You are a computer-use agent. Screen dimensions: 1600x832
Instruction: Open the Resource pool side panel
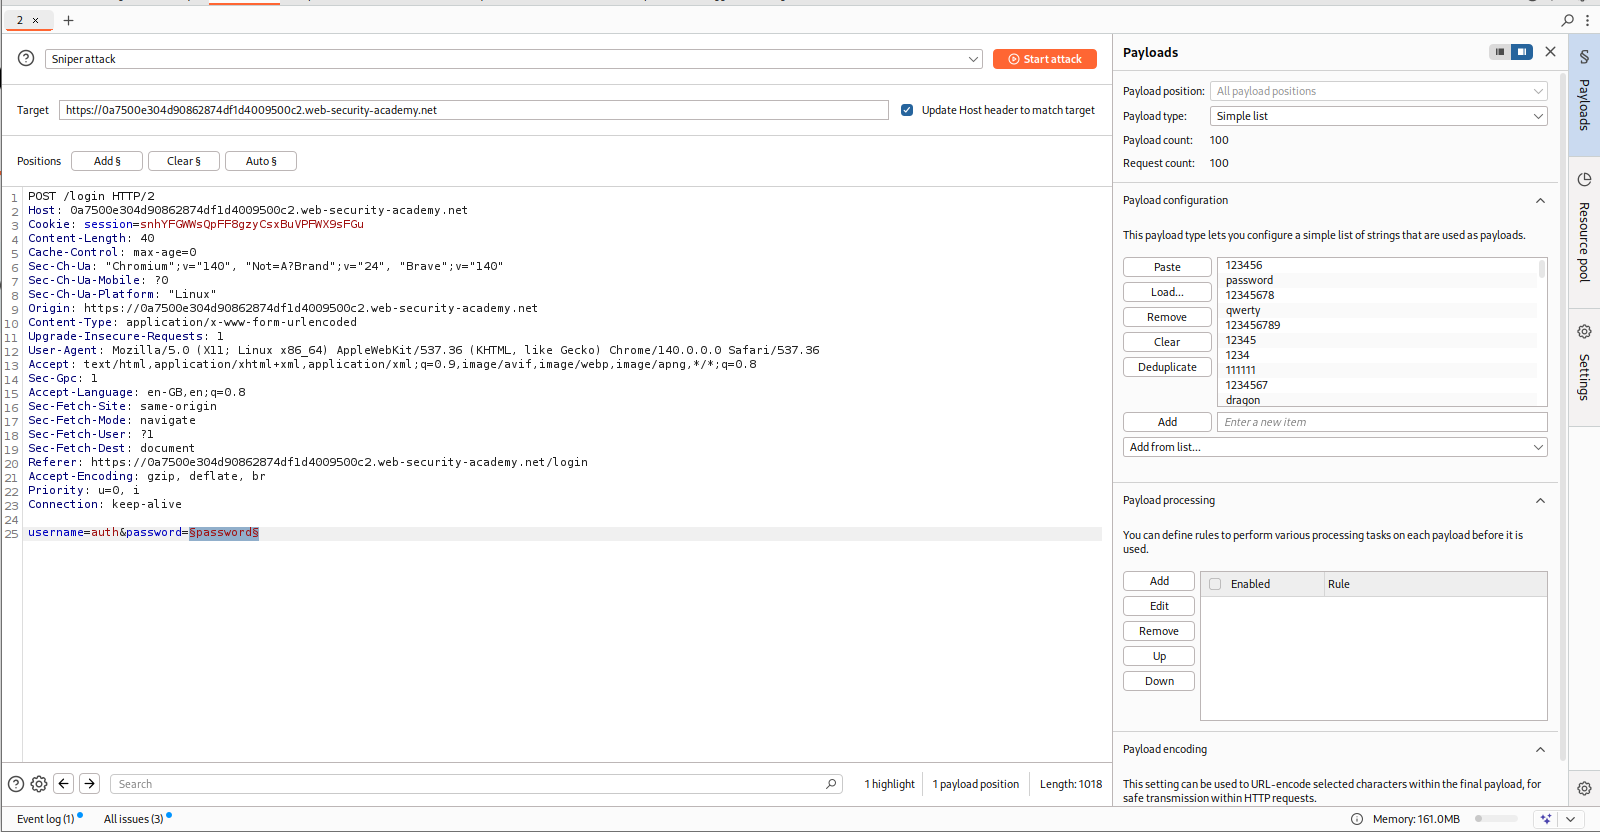pos(1584,230)
